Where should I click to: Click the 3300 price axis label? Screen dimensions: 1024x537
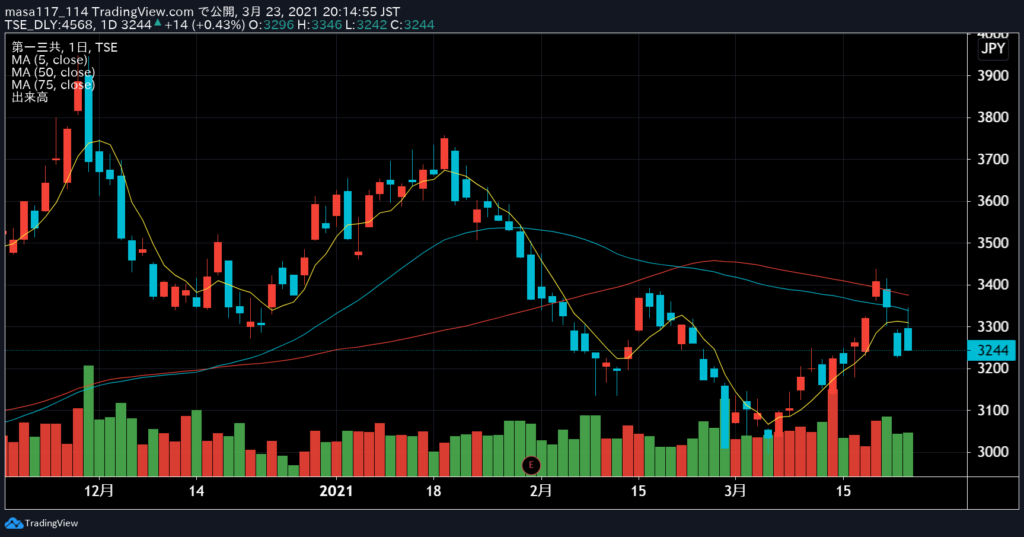993,326
